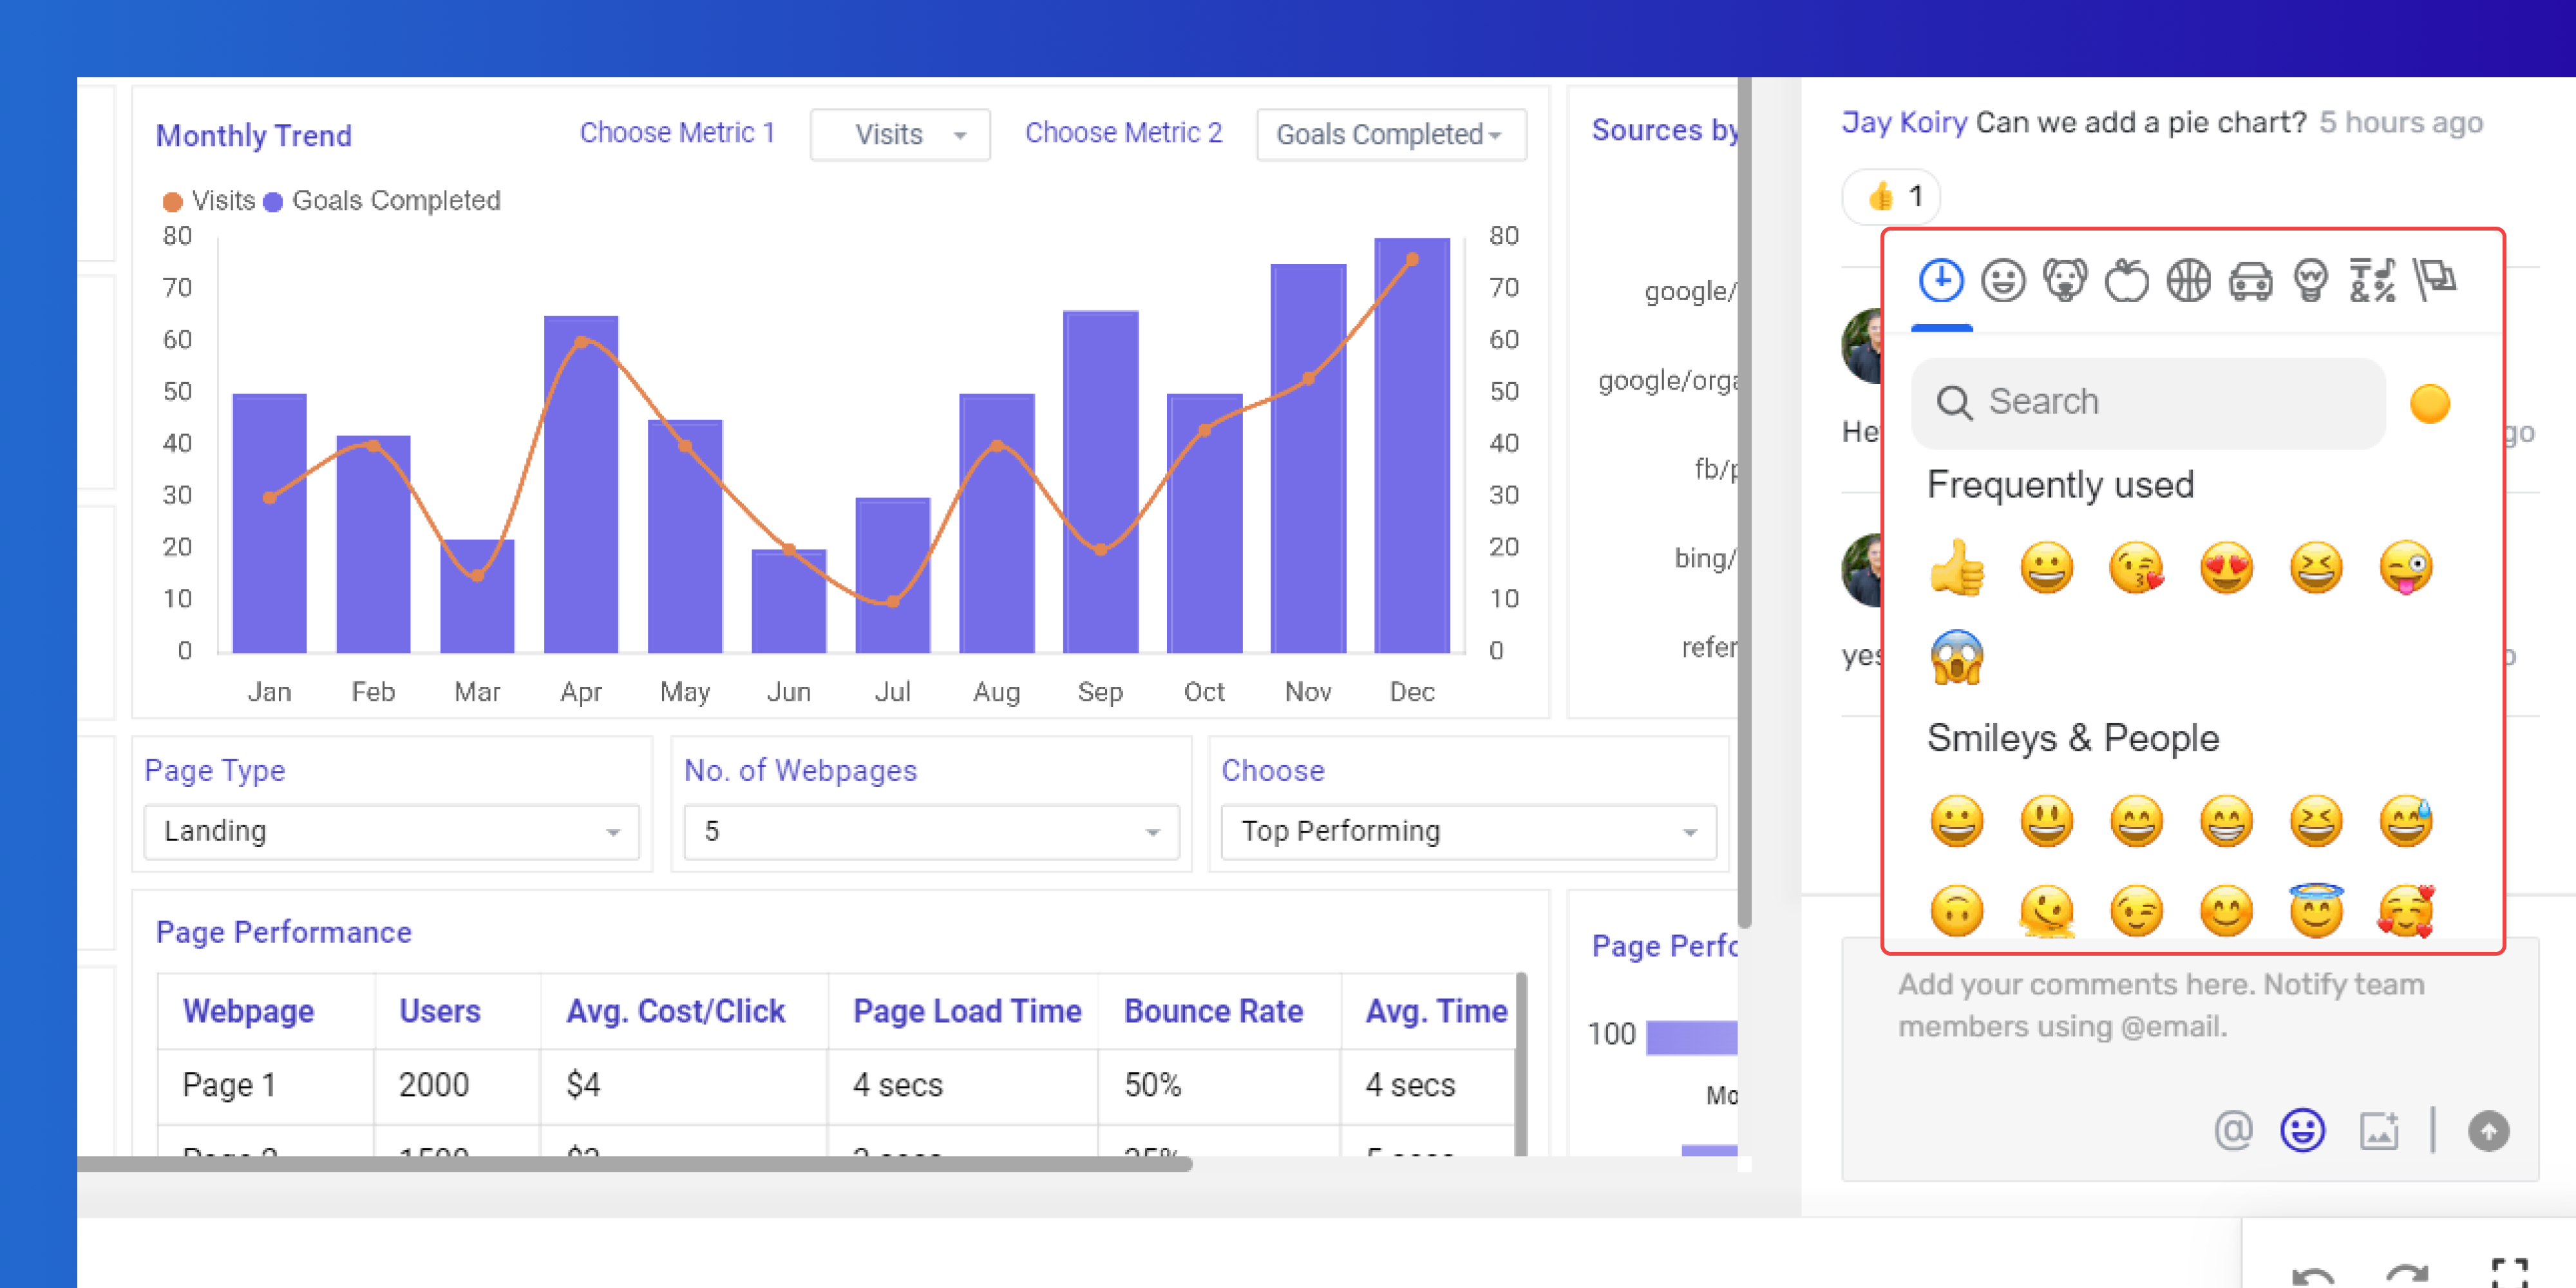
Task: Open the Travel & Places car category
Action: (2250, 281)
